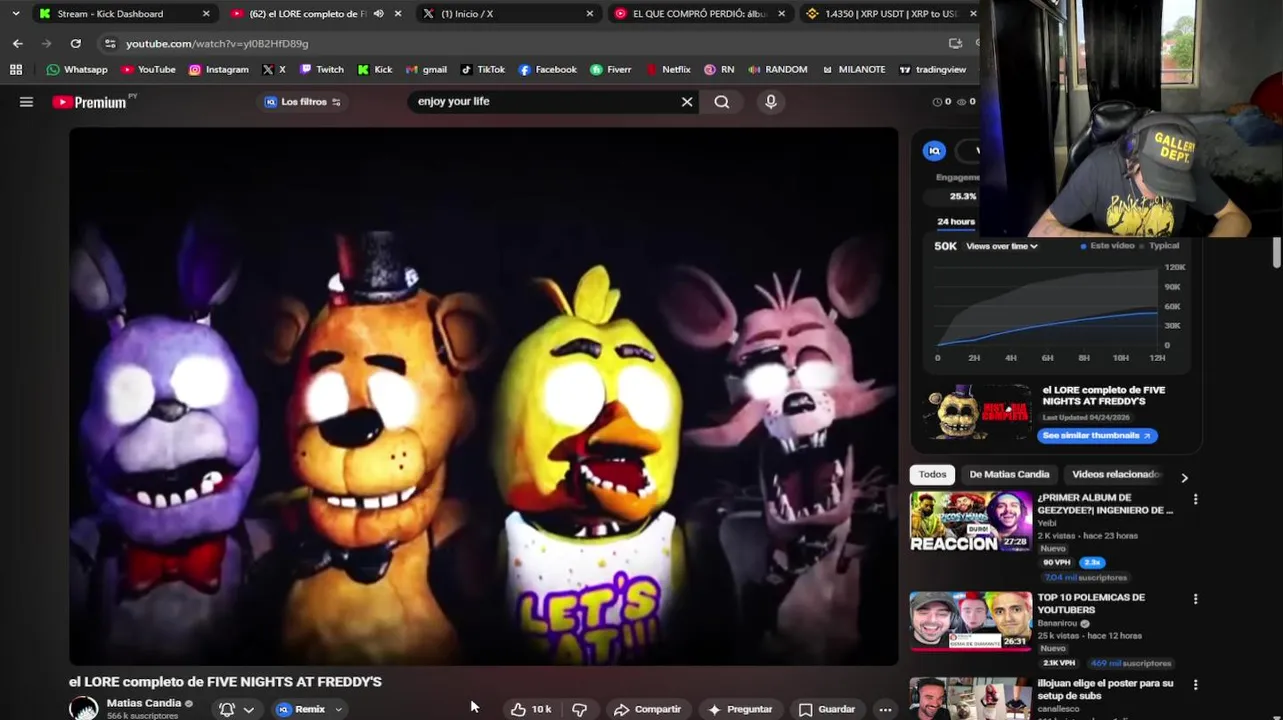This screenshot has height=720, width=1283.
Task: Switch to the XRP USDT browser tab
Action: 892,14
